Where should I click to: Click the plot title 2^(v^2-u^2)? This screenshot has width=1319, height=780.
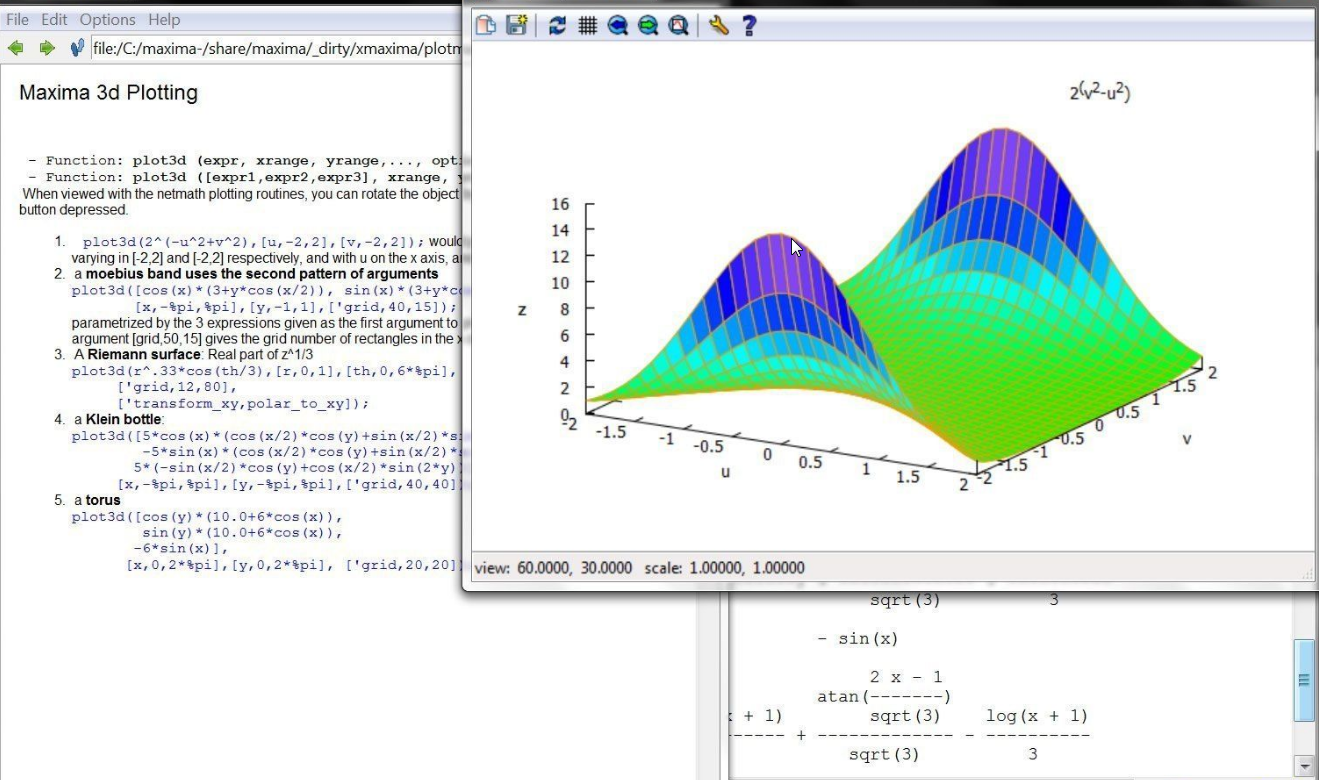coord(1099,92)
